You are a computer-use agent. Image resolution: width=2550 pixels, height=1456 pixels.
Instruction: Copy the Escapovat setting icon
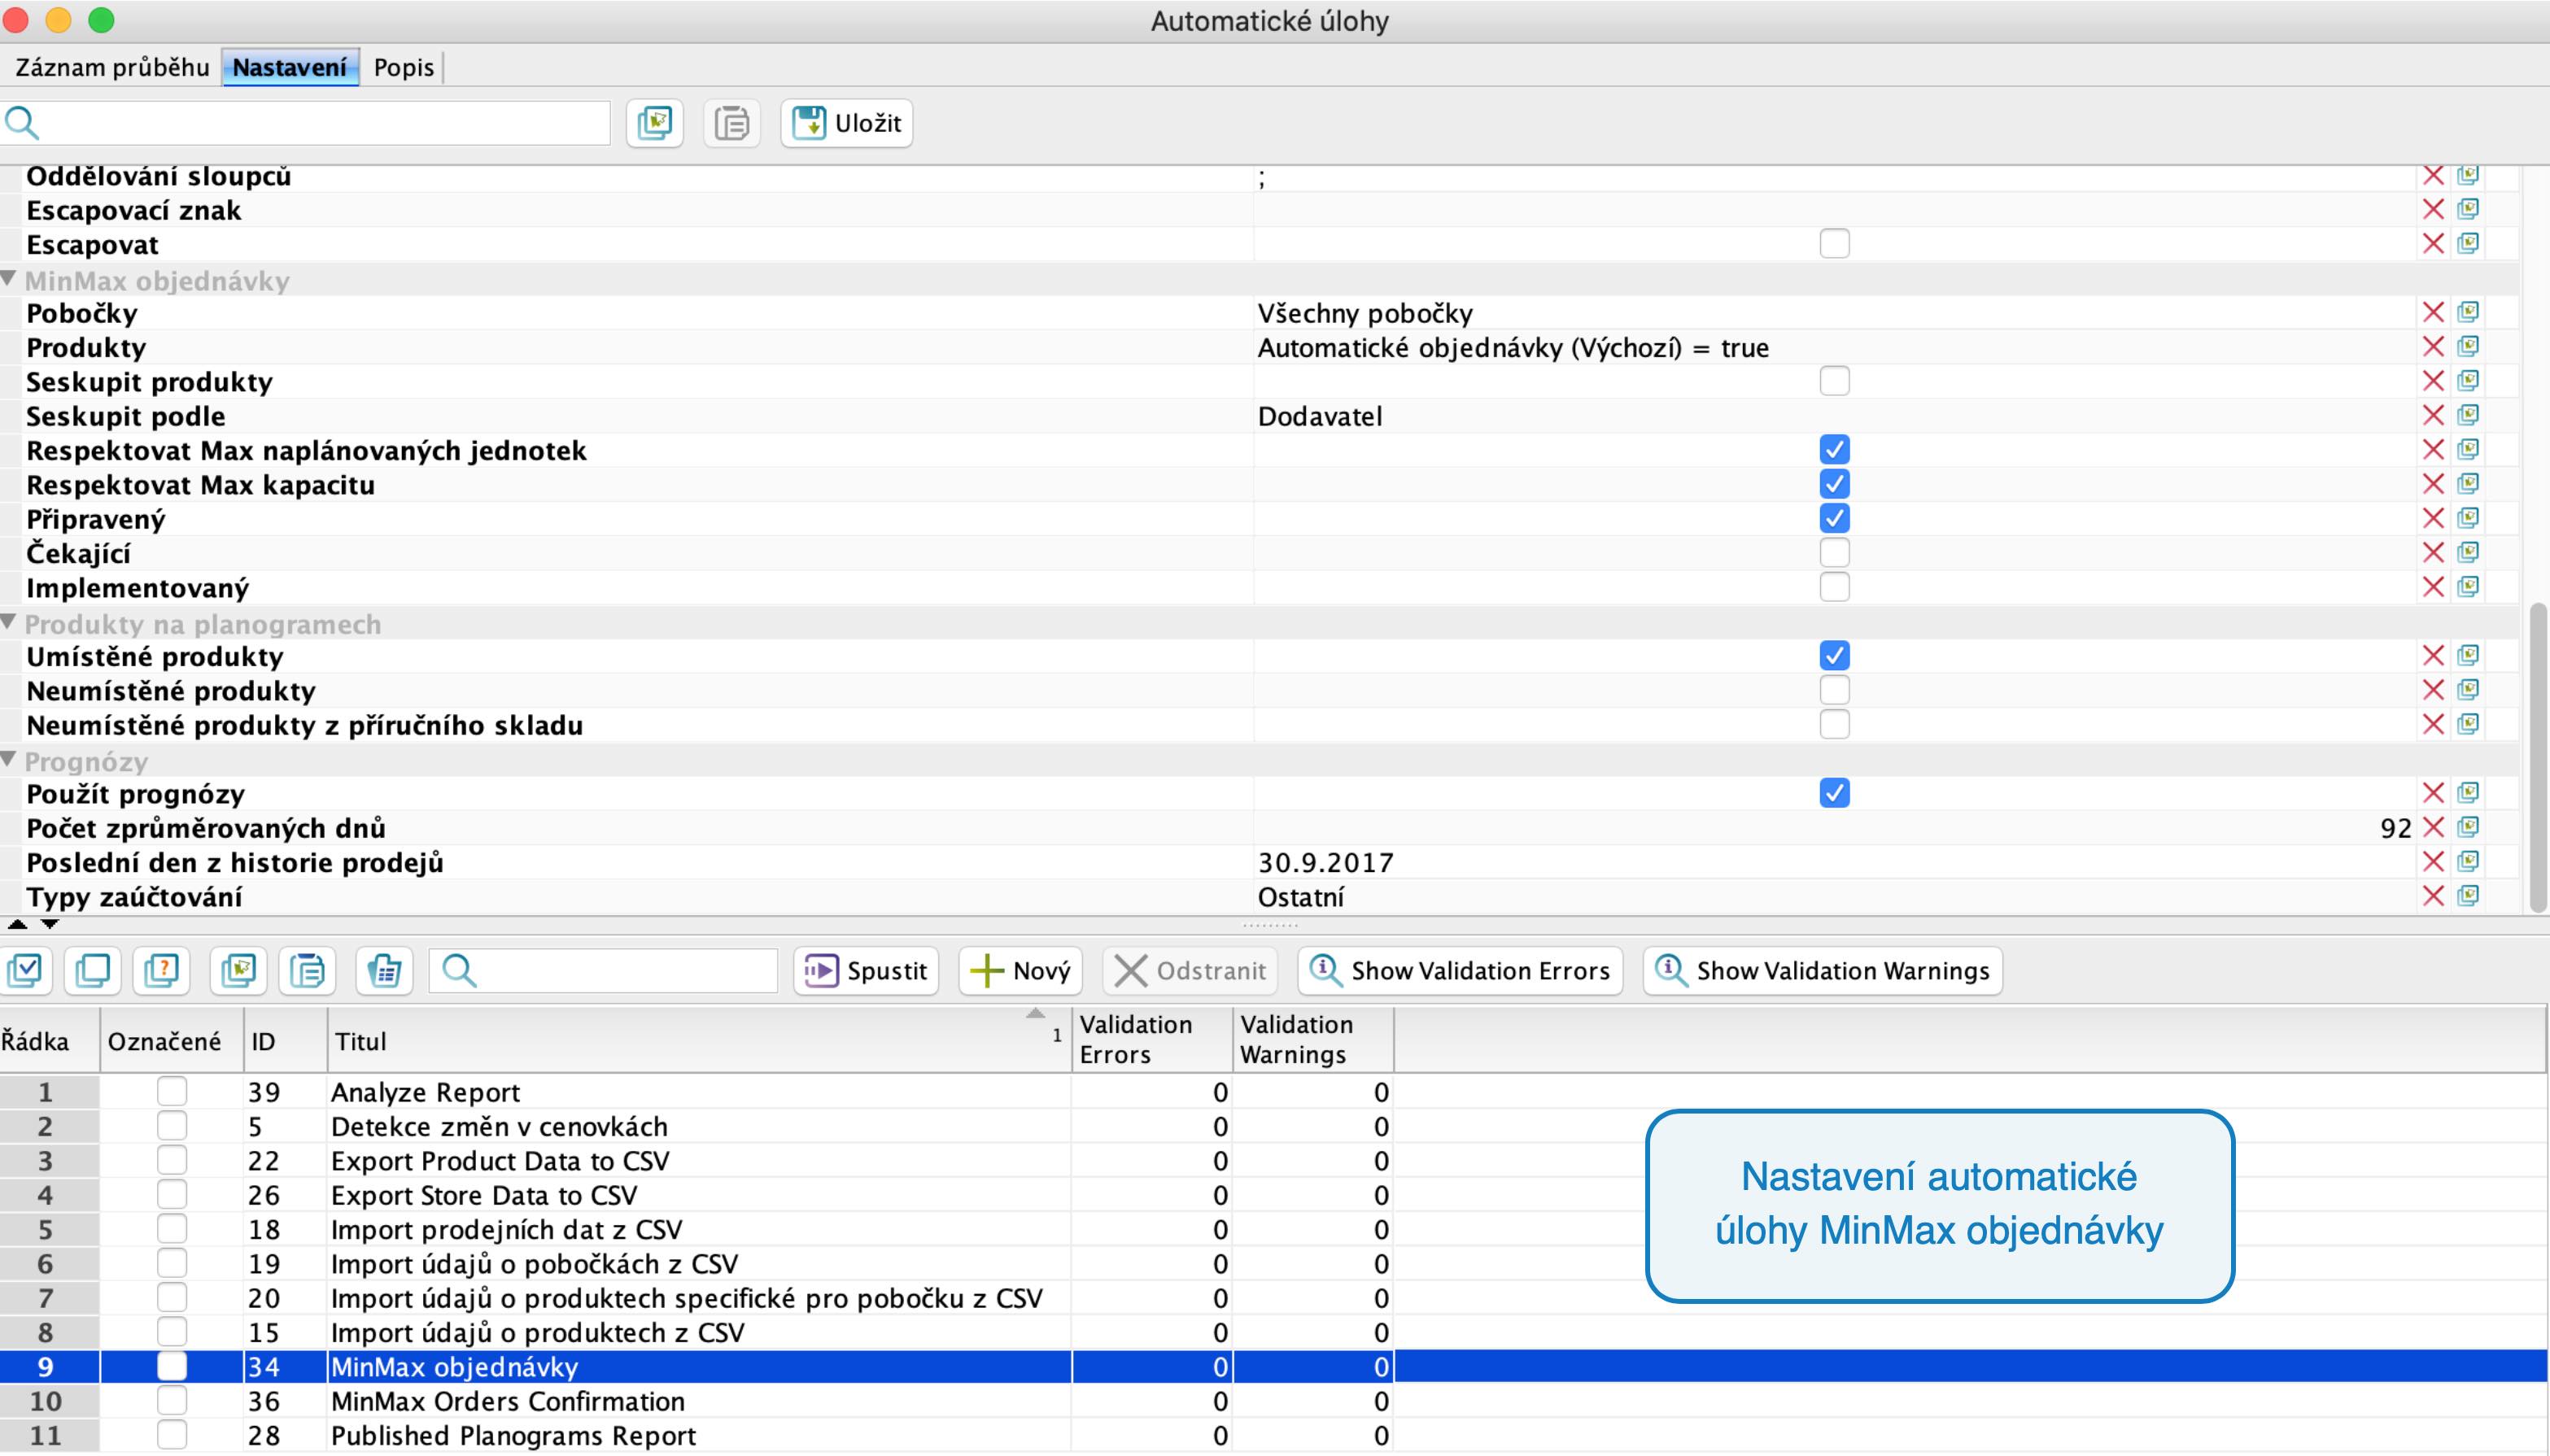(2468, 244)
